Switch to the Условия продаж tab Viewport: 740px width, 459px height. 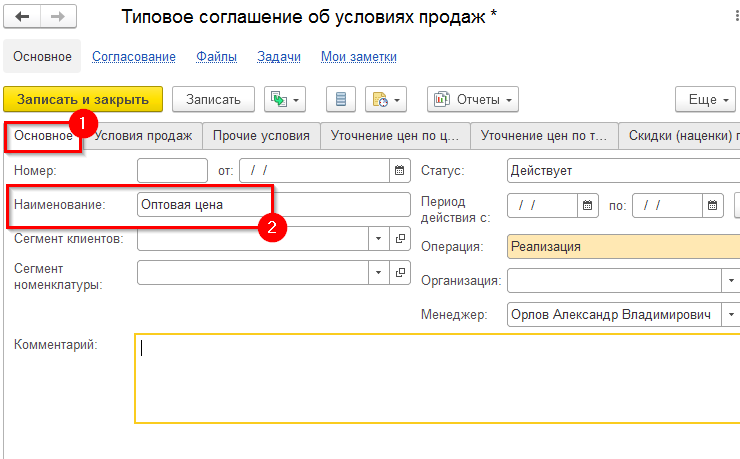pos(144,136)
